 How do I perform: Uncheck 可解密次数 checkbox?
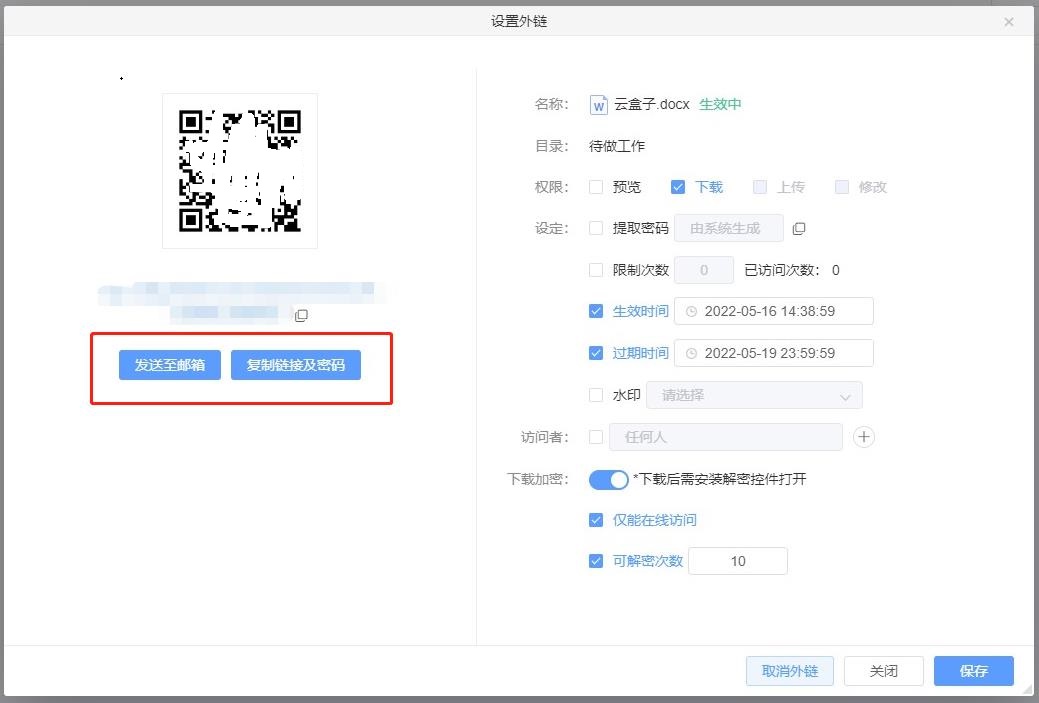[596, 561]
